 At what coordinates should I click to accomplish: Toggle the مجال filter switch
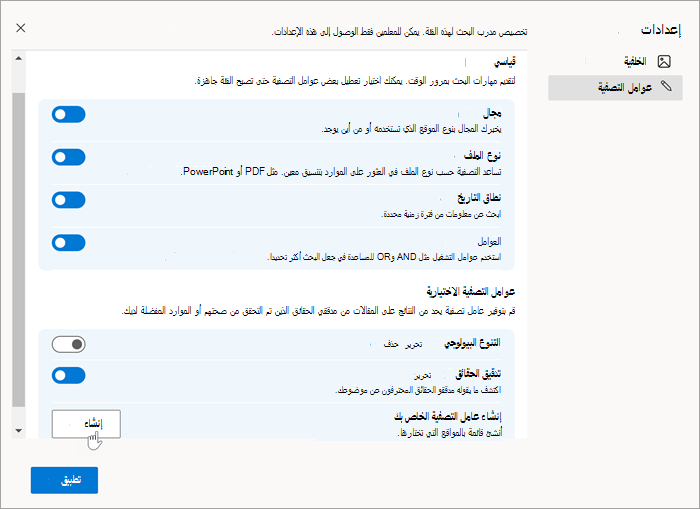coord(68,114)
